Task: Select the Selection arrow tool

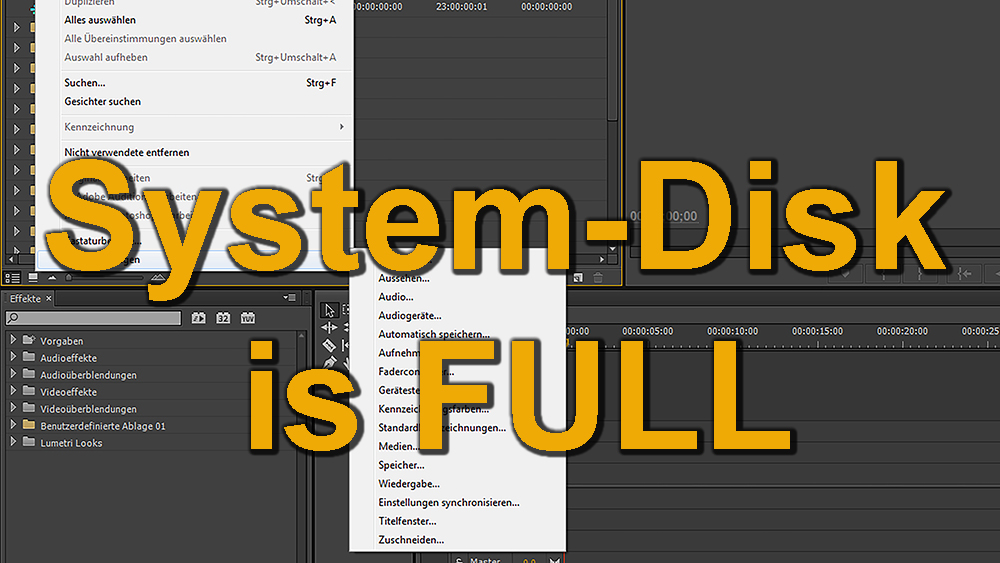Action: coord(329,311)
